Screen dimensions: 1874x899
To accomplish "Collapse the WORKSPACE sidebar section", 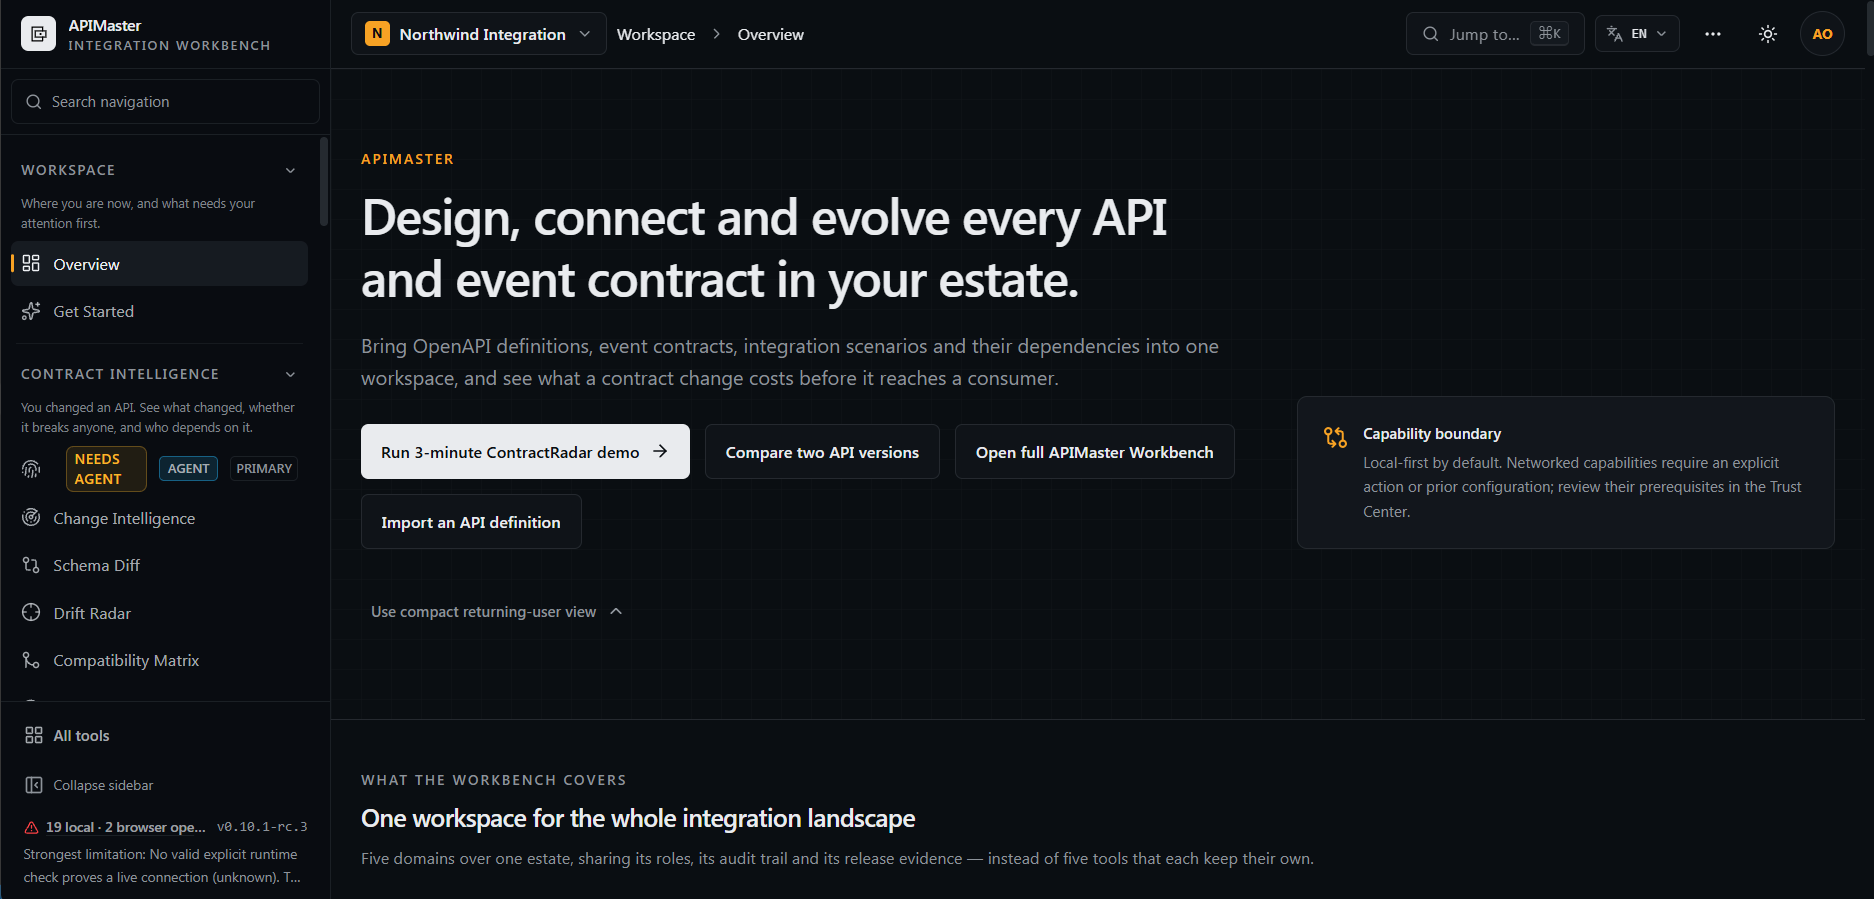I will click(290, 170).
